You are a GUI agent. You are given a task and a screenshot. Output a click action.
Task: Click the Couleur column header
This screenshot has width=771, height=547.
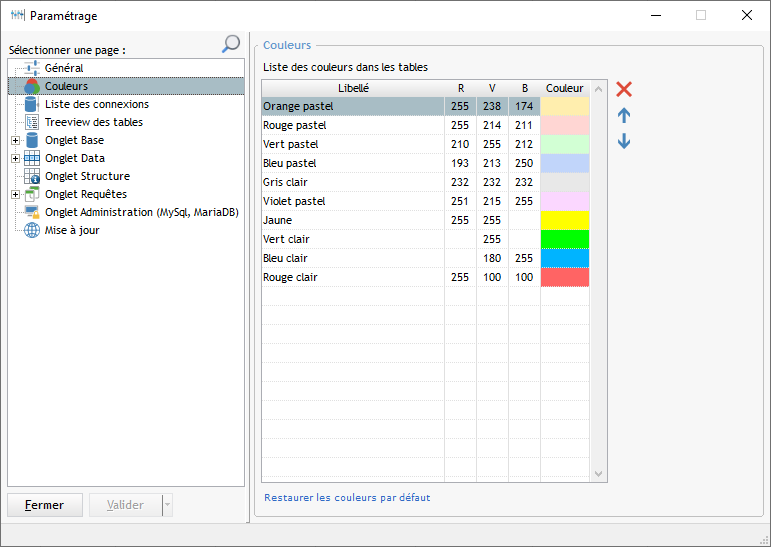(x=564, y=88)
